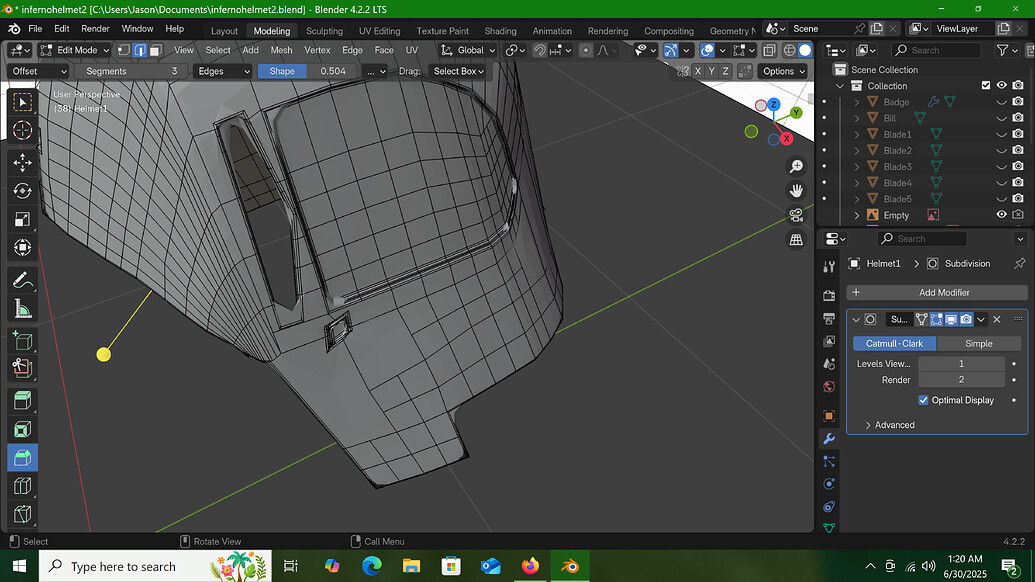1035x582 pixels.
Task: Click the pan view hand icon
Action: 796,191
